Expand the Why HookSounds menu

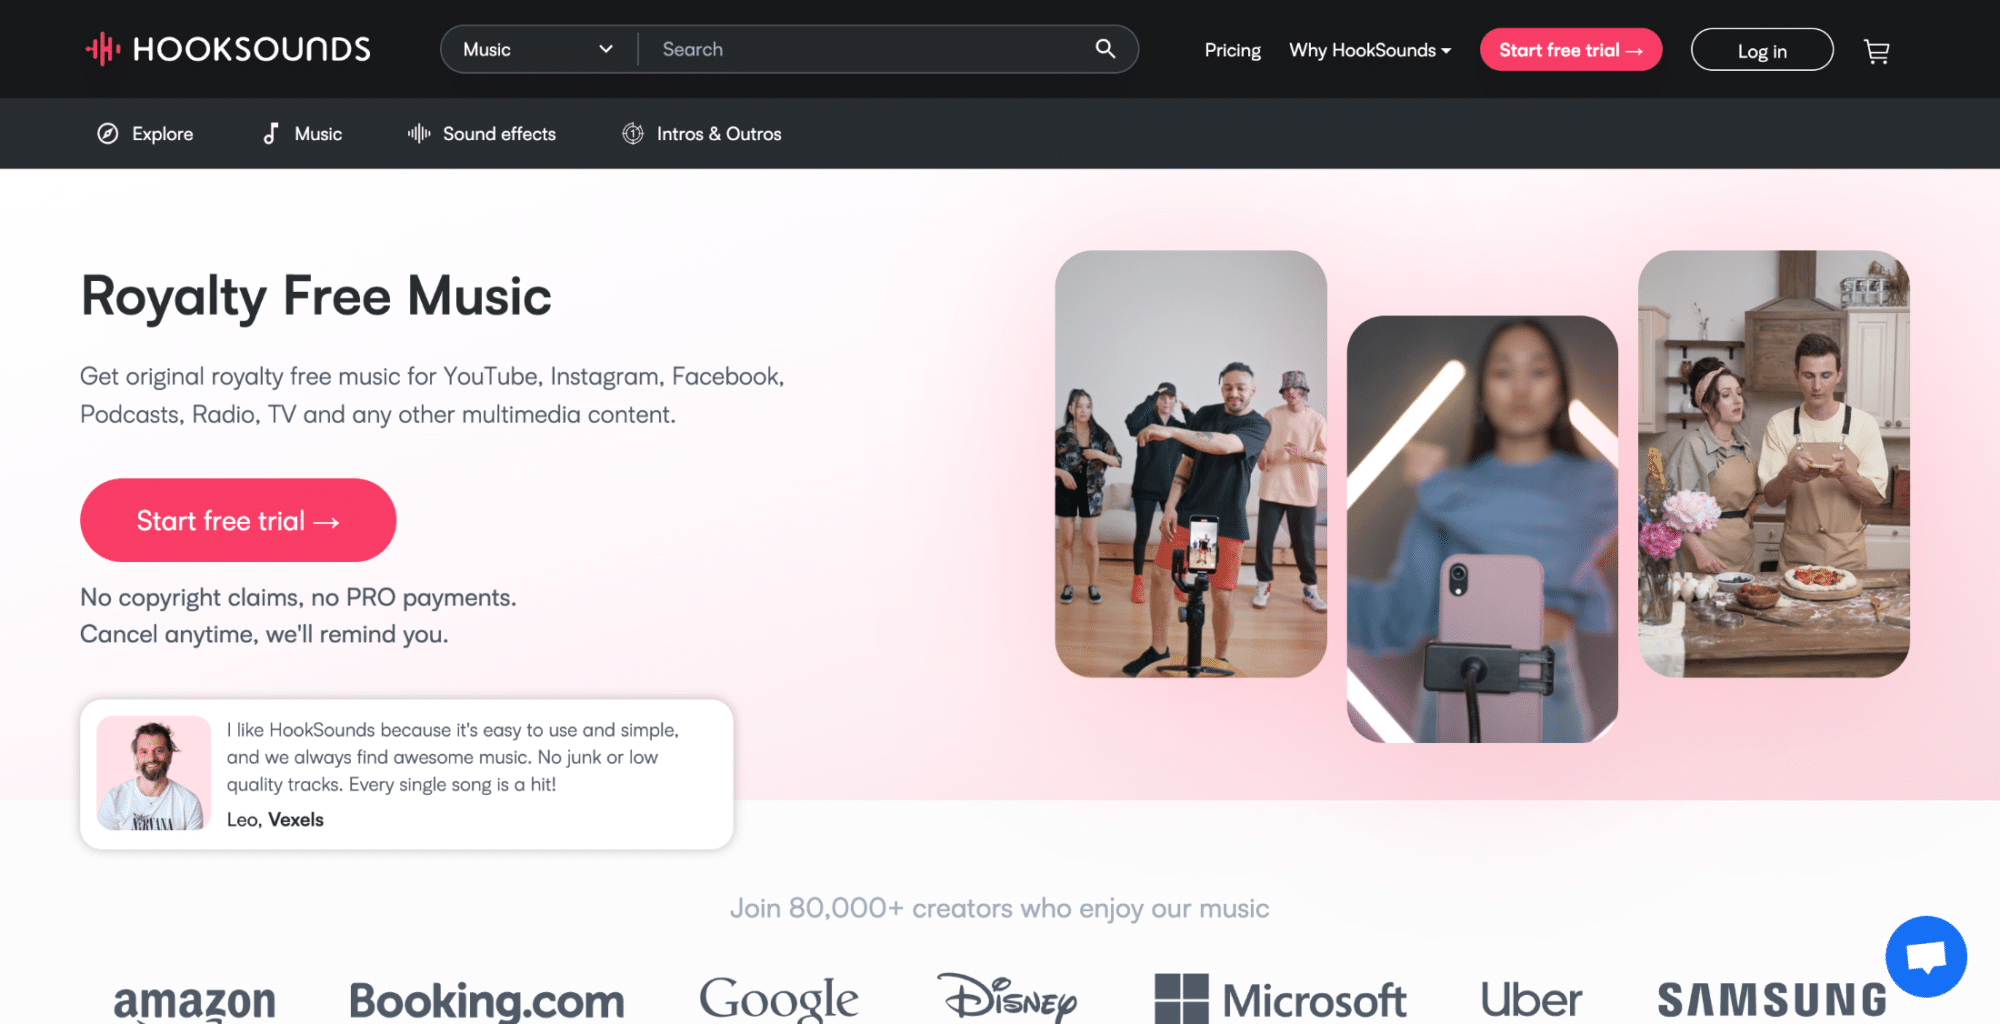click(1369, 50)
